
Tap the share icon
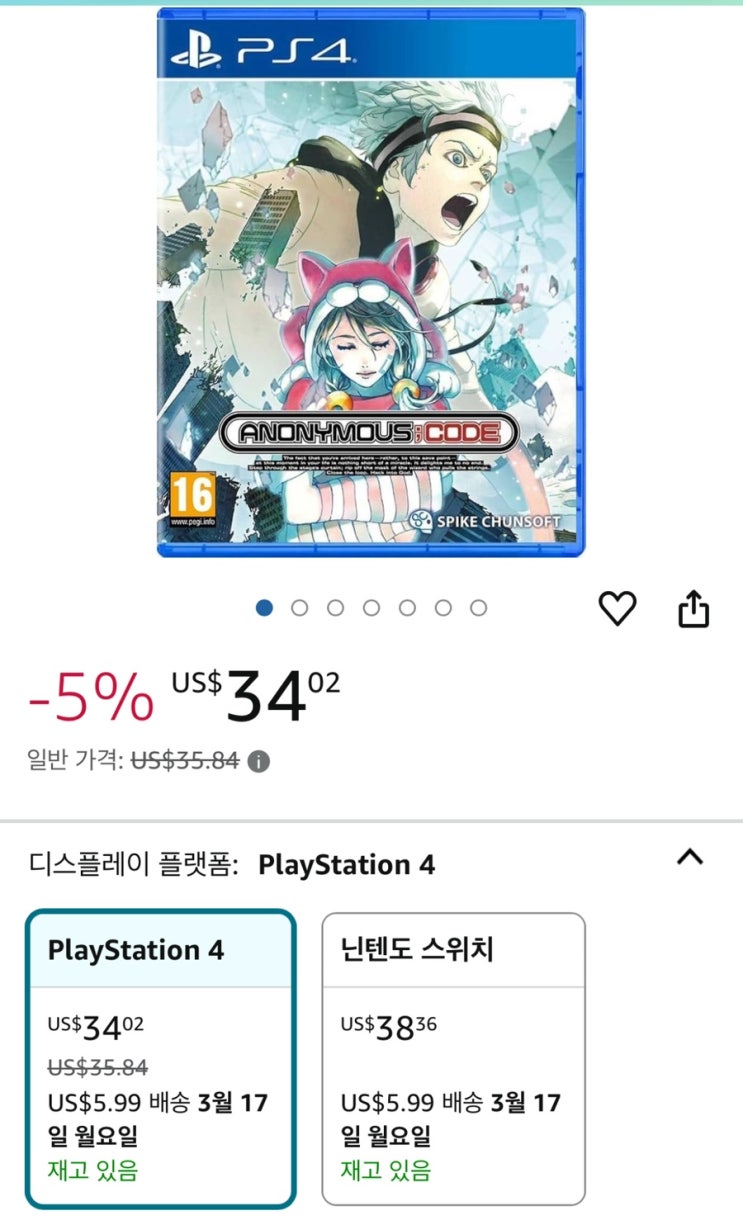(x=693, y=608)
